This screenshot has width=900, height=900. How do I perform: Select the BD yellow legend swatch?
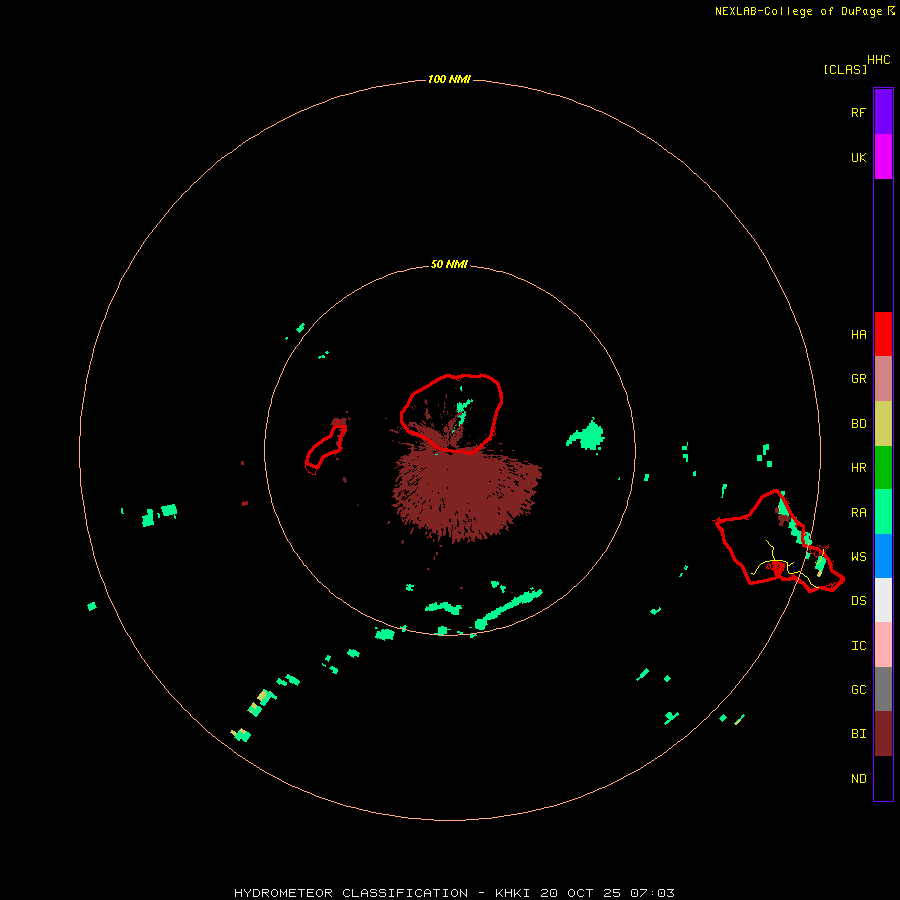pyautogui.click(x=883, y=424)
